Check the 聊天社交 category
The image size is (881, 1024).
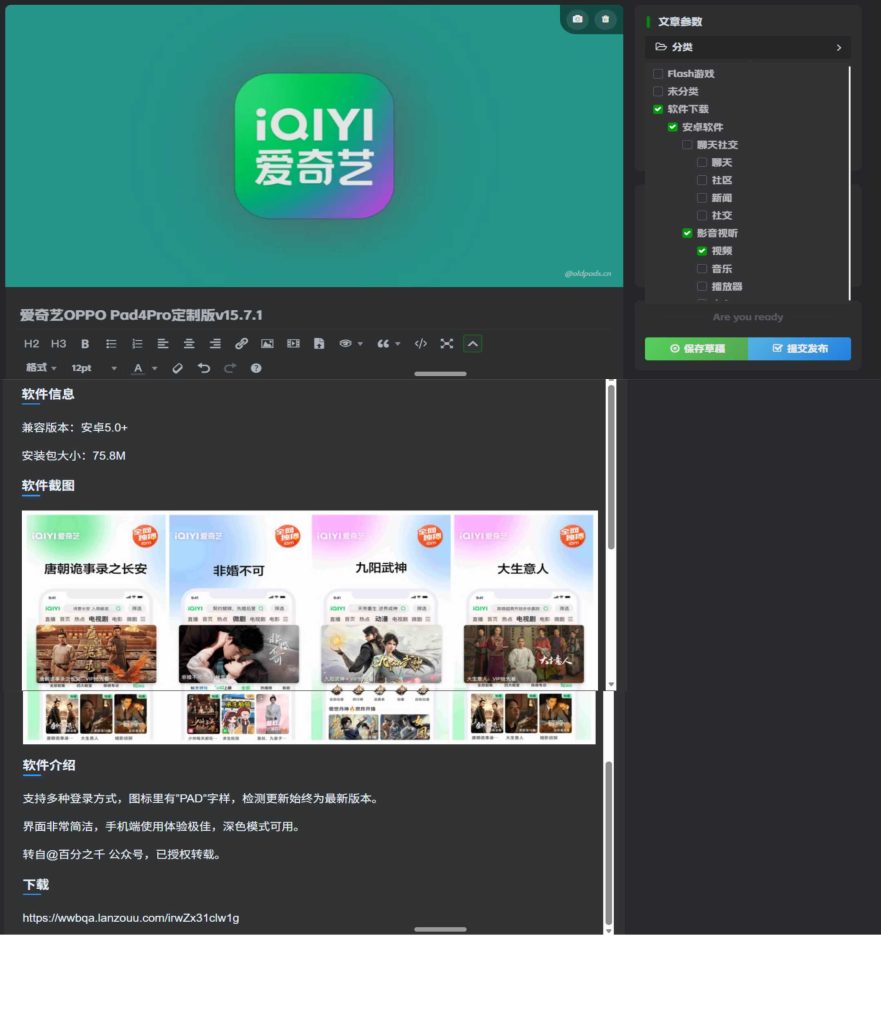point(687,144)
